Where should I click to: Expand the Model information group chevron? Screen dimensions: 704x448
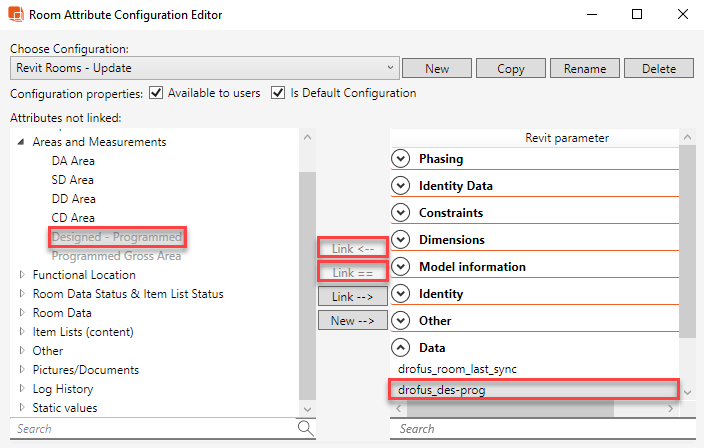coord(401,267)
